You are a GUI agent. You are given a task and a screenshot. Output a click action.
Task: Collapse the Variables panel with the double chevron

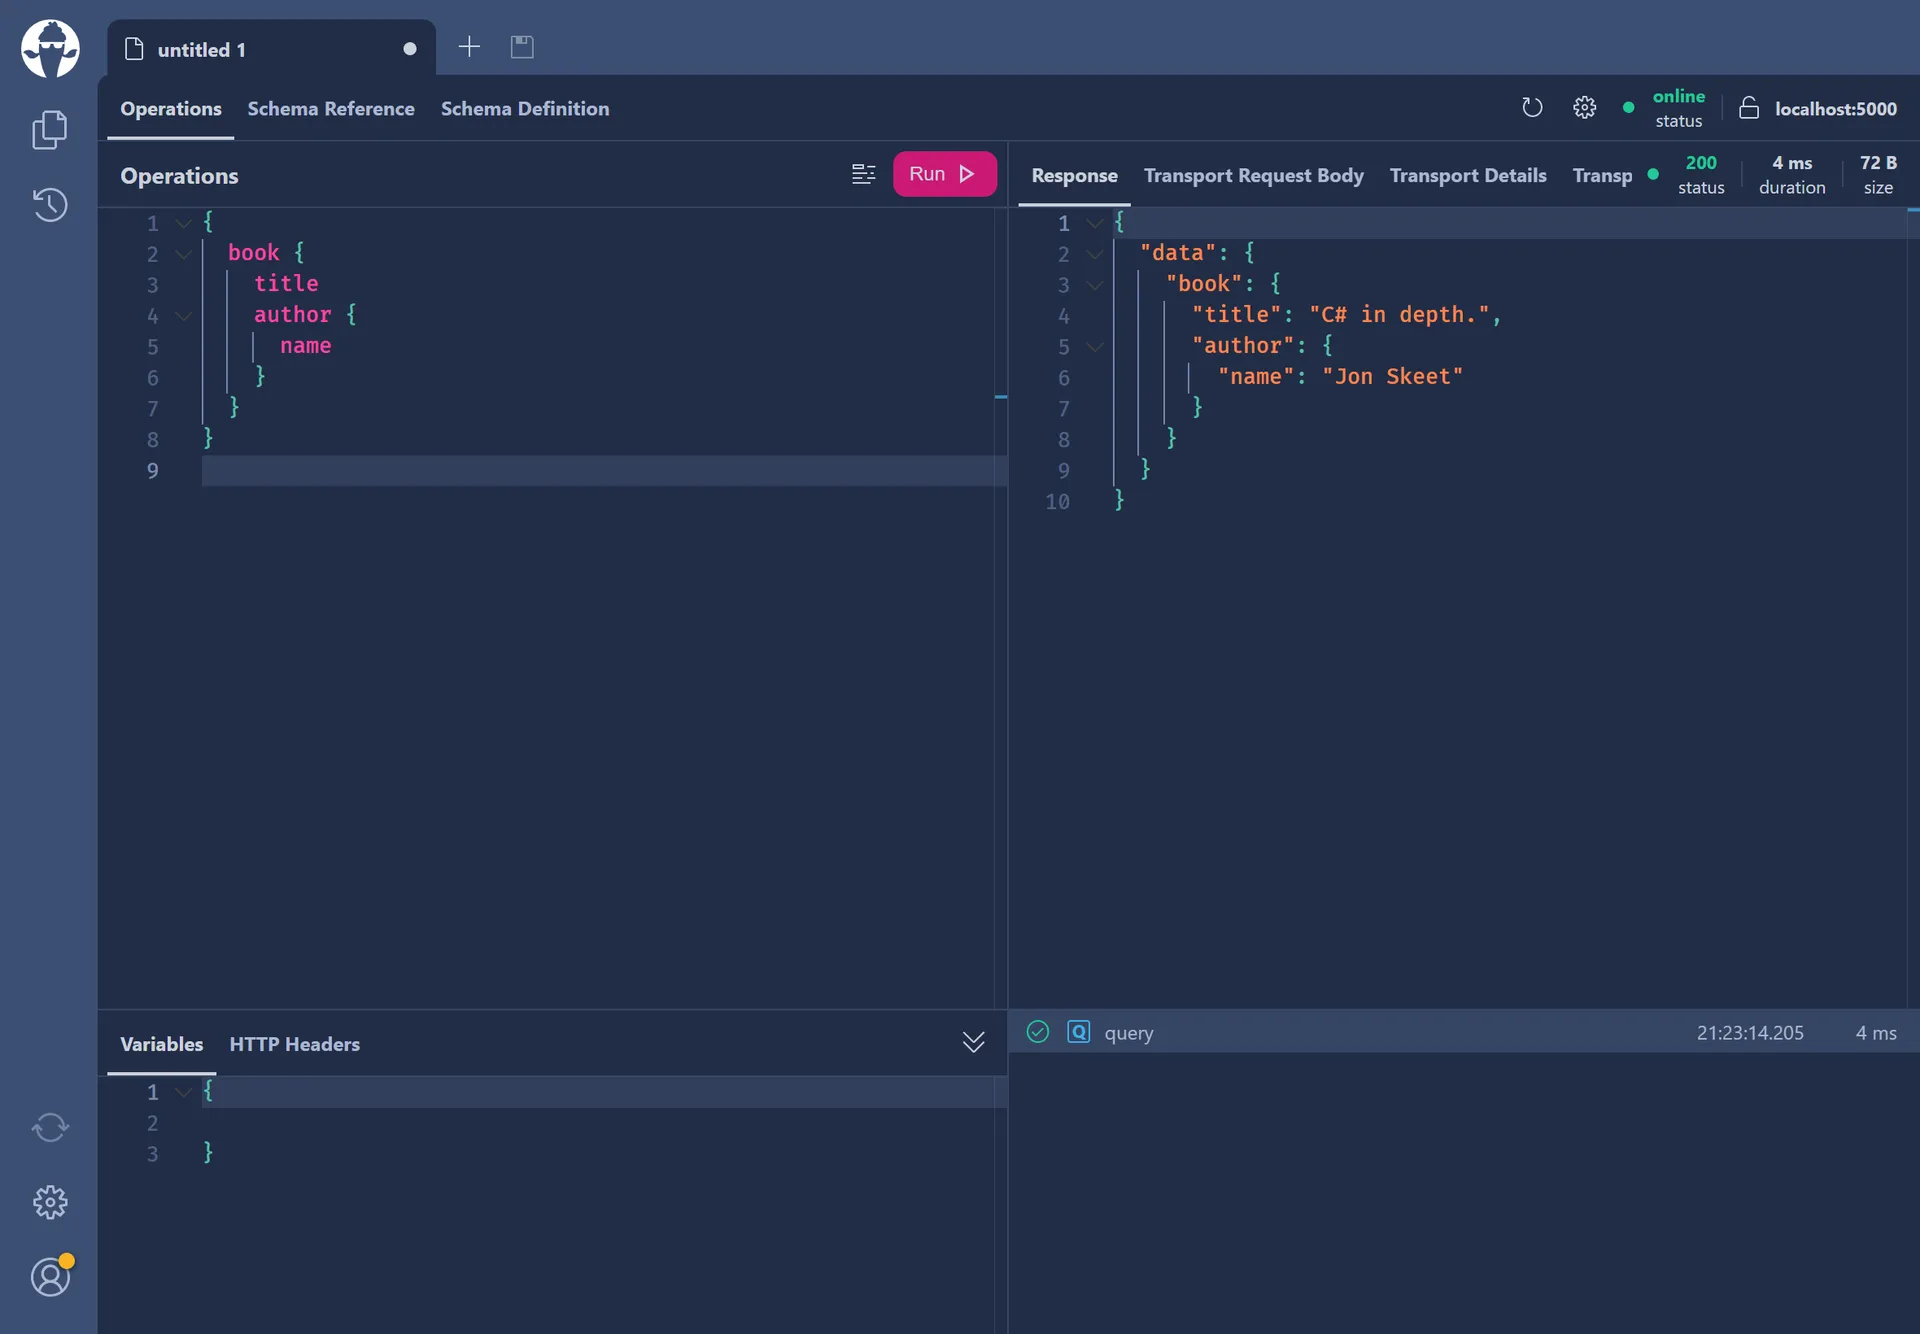pyautogui.click(x=973, y=1042)
